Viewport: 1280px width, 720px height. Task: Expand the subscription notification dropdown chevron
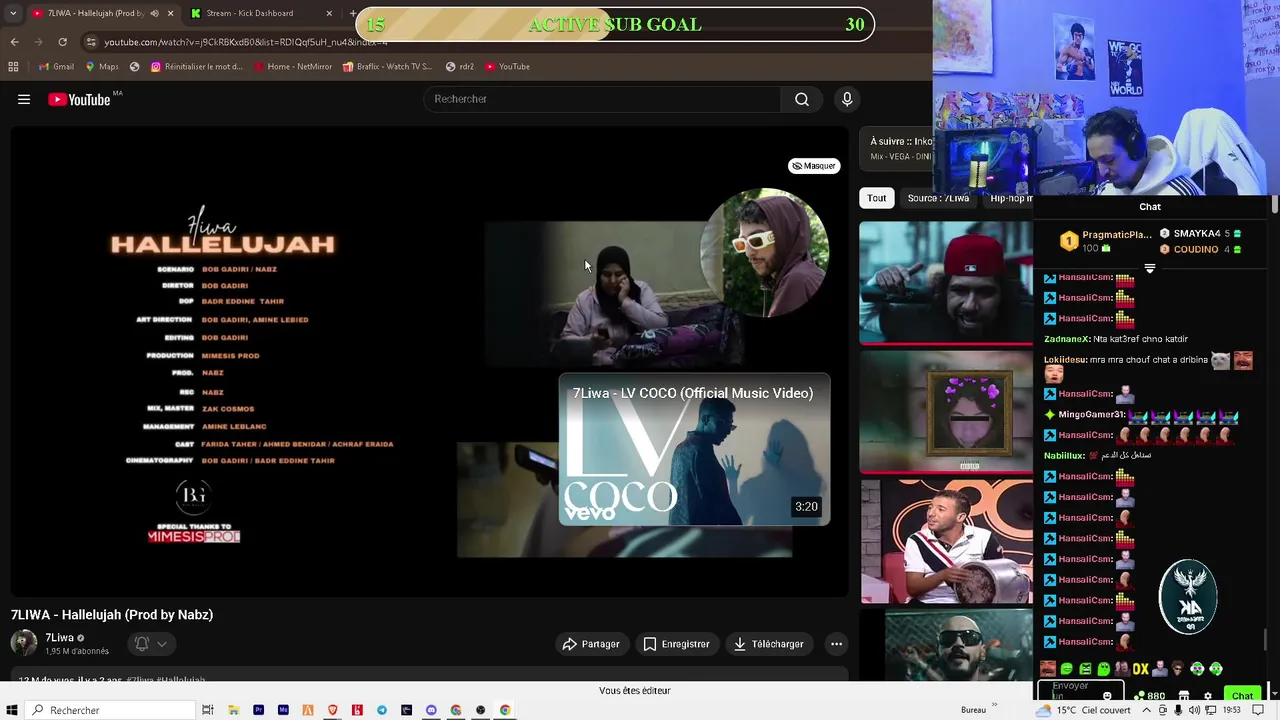[162, 644]
